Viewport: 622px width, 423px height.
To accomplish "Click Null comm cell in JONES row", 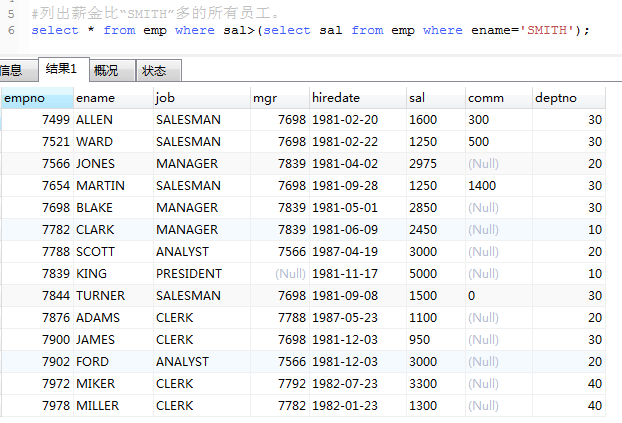I will click(x=499, y=164).
